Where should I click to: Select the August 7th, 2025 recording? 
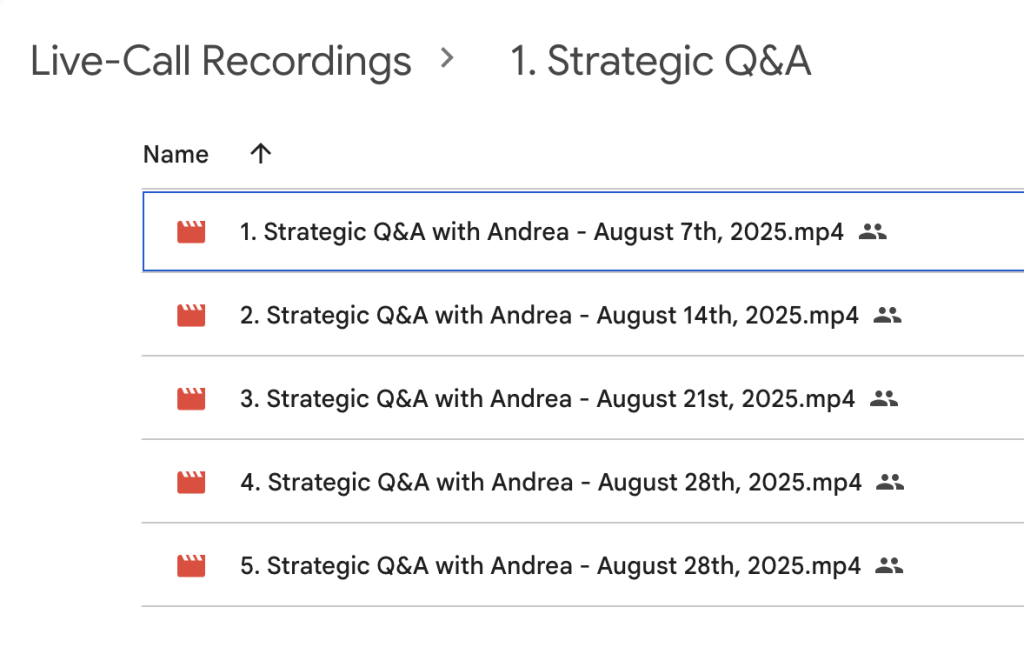point(541,233)
